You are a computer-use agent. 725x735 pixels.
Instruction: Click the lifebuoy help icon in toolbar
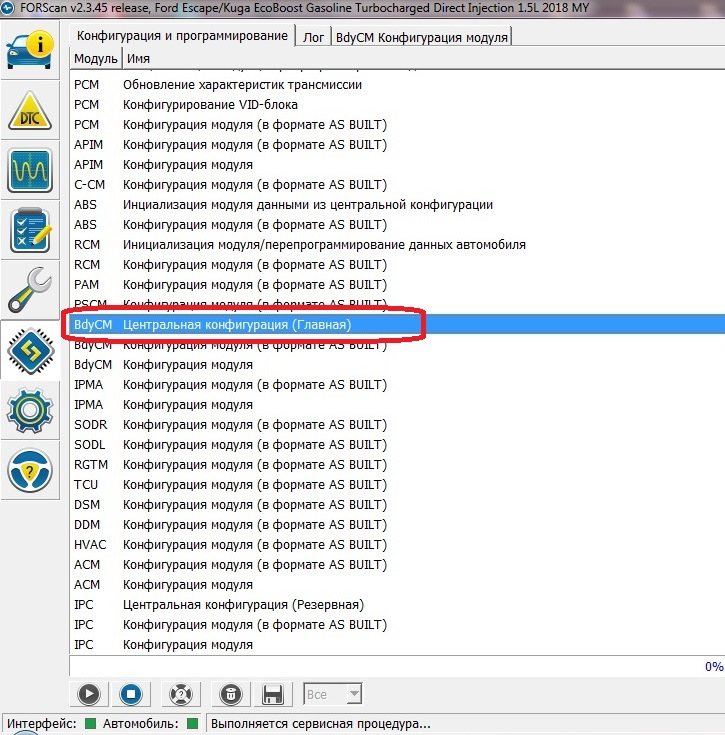181,694
